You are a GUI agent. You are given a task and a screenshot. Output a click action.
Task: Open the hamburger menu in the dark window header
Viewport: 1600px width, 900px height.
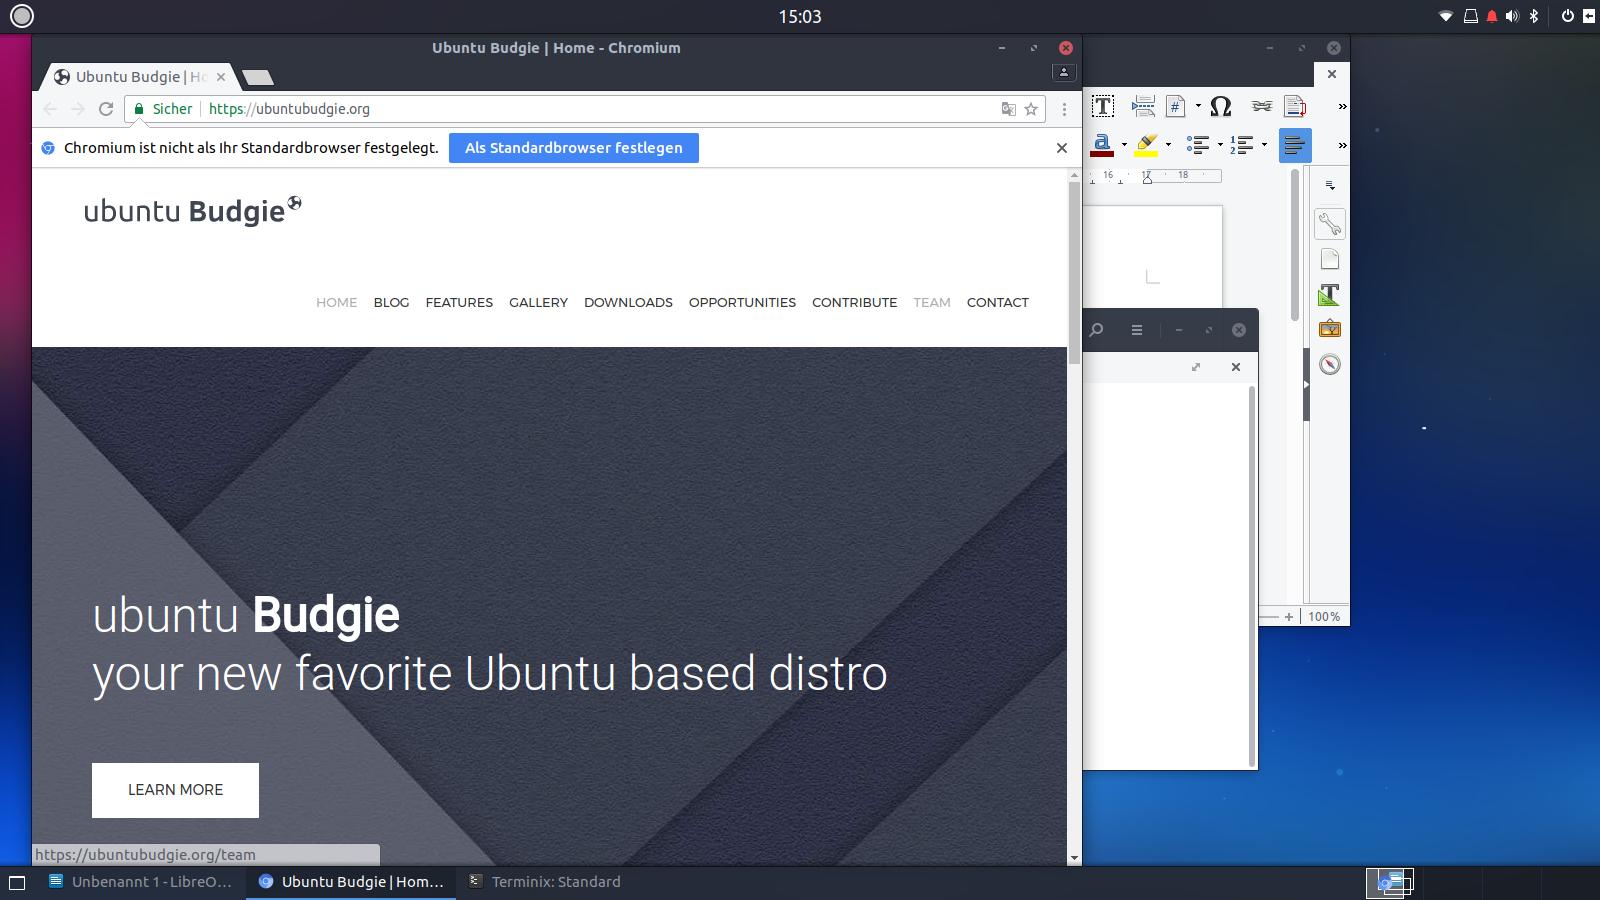coord(1137,330)
